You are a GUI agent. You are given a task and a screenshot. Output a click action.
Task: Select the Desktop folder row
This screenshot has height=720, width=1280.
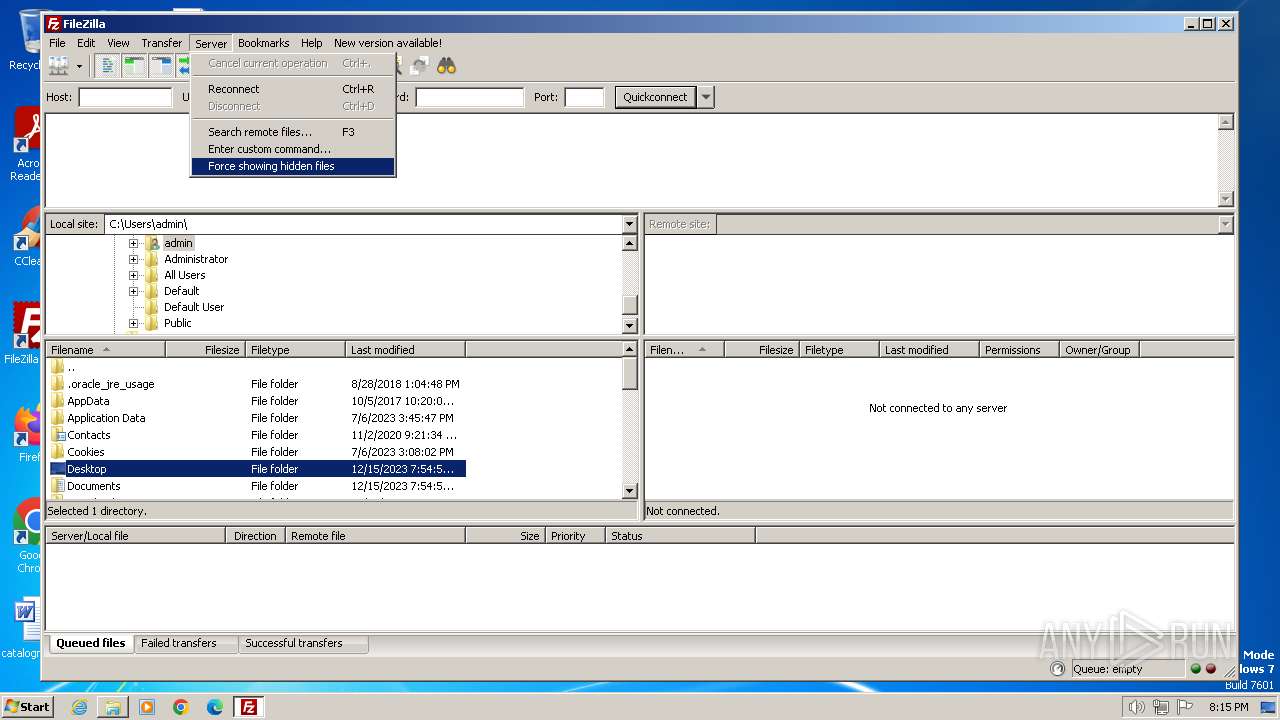point(255,469)
